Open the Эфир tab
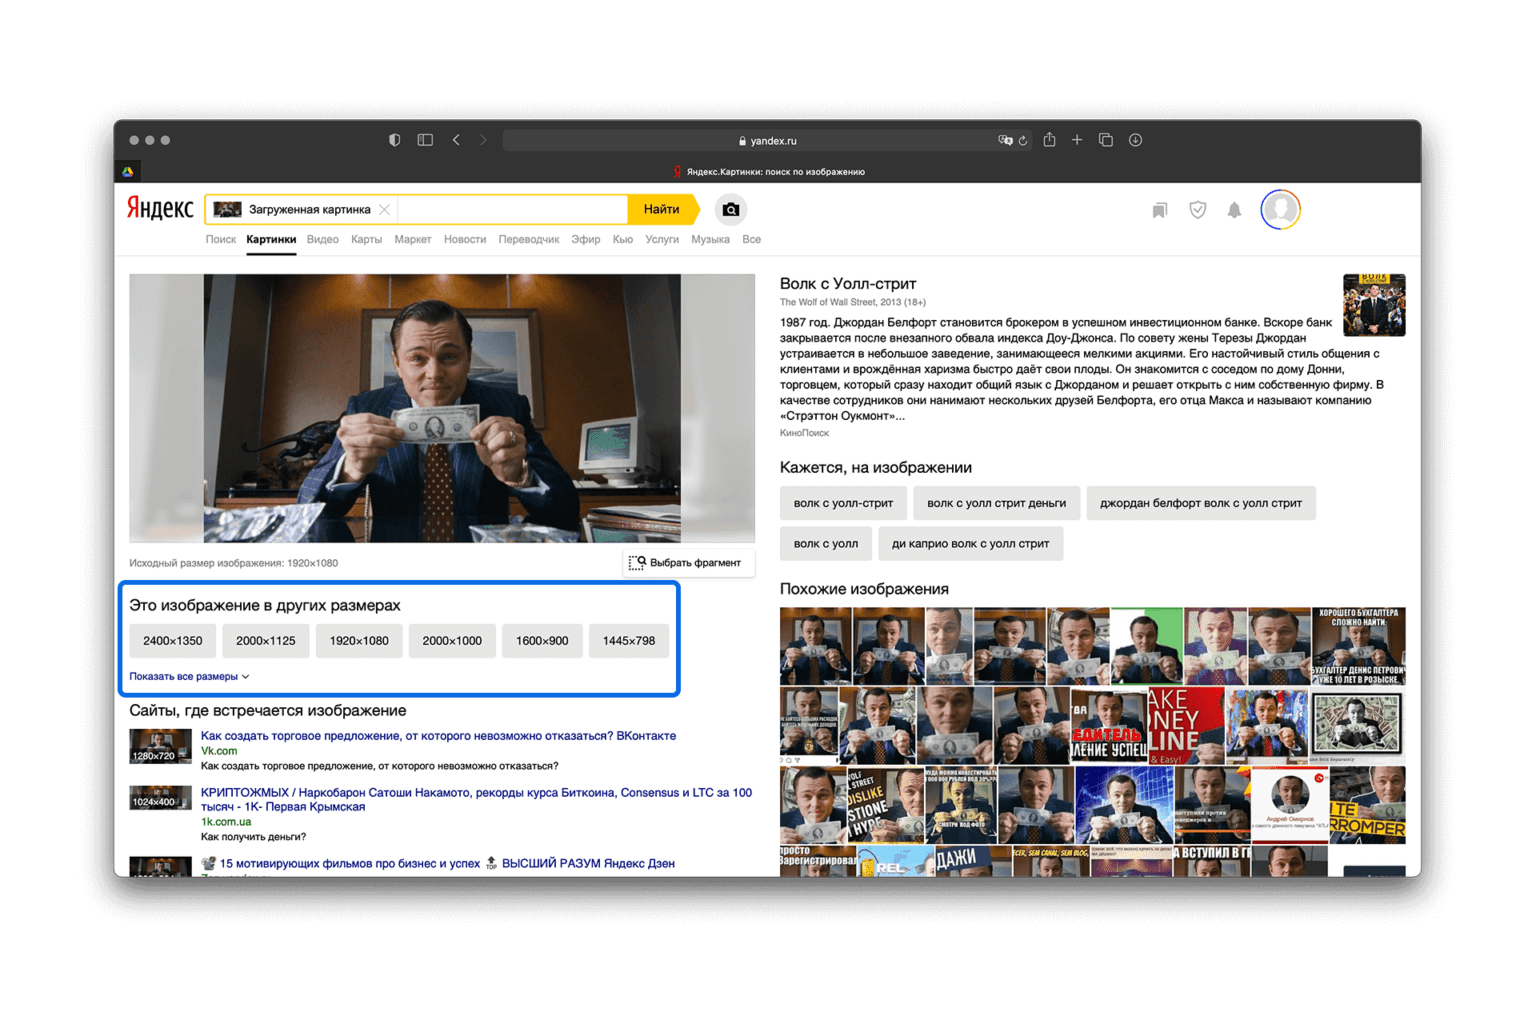The width and height of the screenshot is (1536, 1024). 586,239
